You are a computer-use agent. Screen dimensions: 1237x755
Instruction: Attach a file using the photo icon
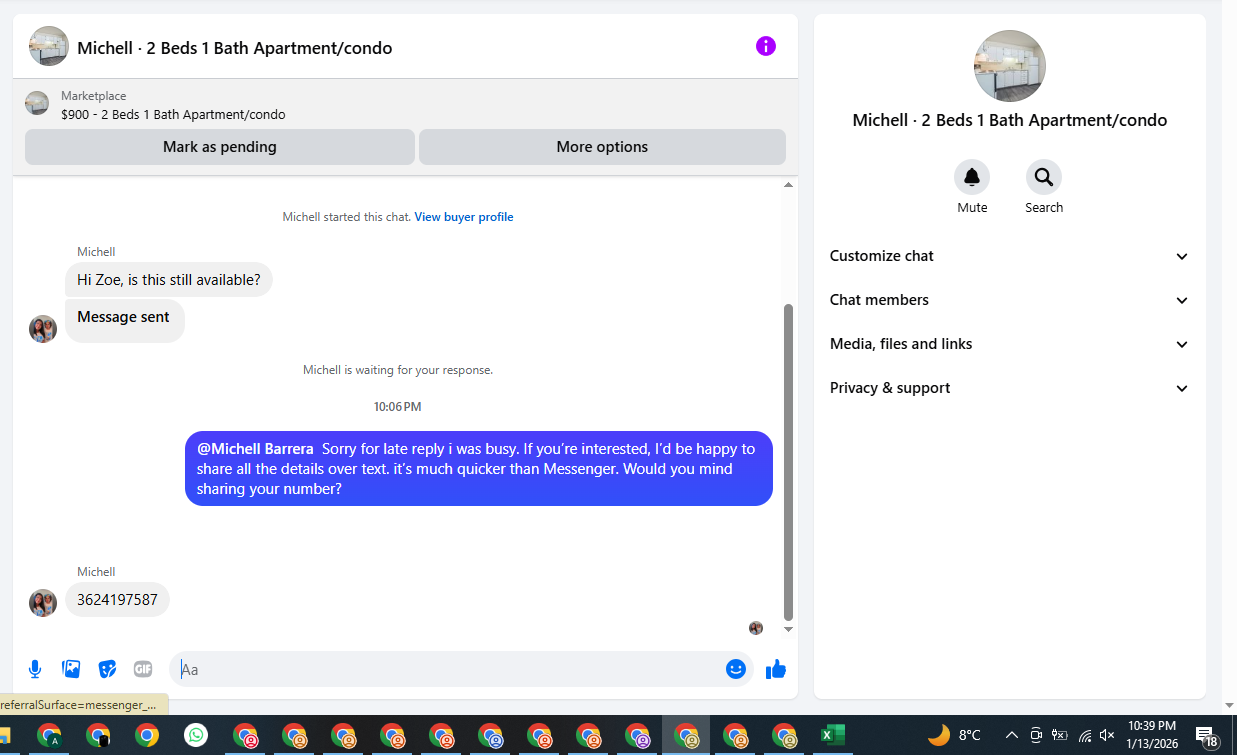(x=71, y=669)
